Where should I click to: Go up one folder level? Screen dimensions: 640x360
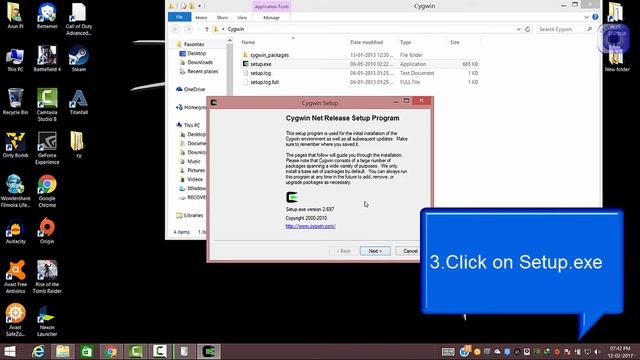coord(207,29)
